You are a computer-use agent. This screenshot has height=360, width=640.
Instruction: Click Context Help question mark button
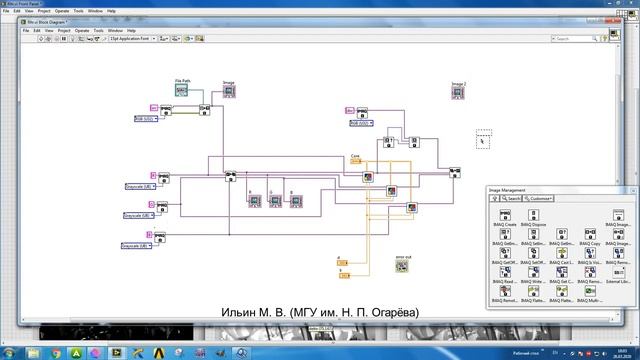pyautogui.click(x=605, y=38)
